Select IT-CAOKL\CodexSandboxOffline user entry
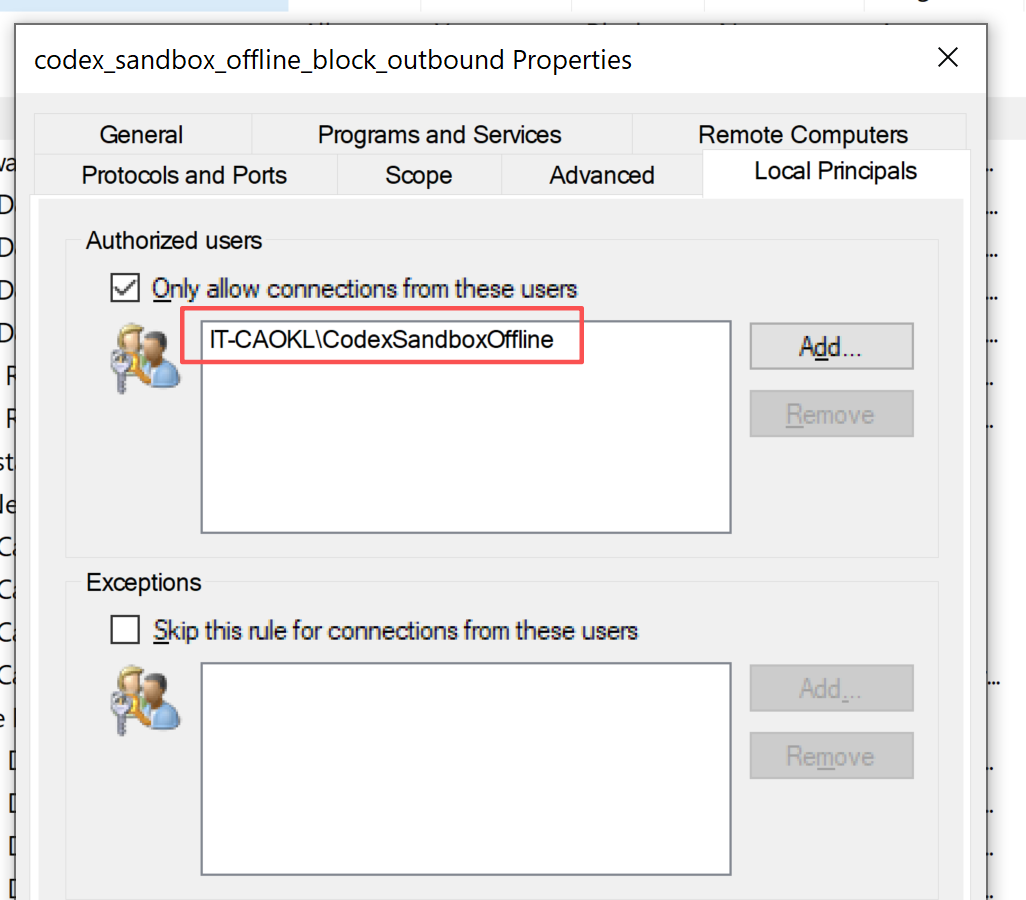 [381, 340]
